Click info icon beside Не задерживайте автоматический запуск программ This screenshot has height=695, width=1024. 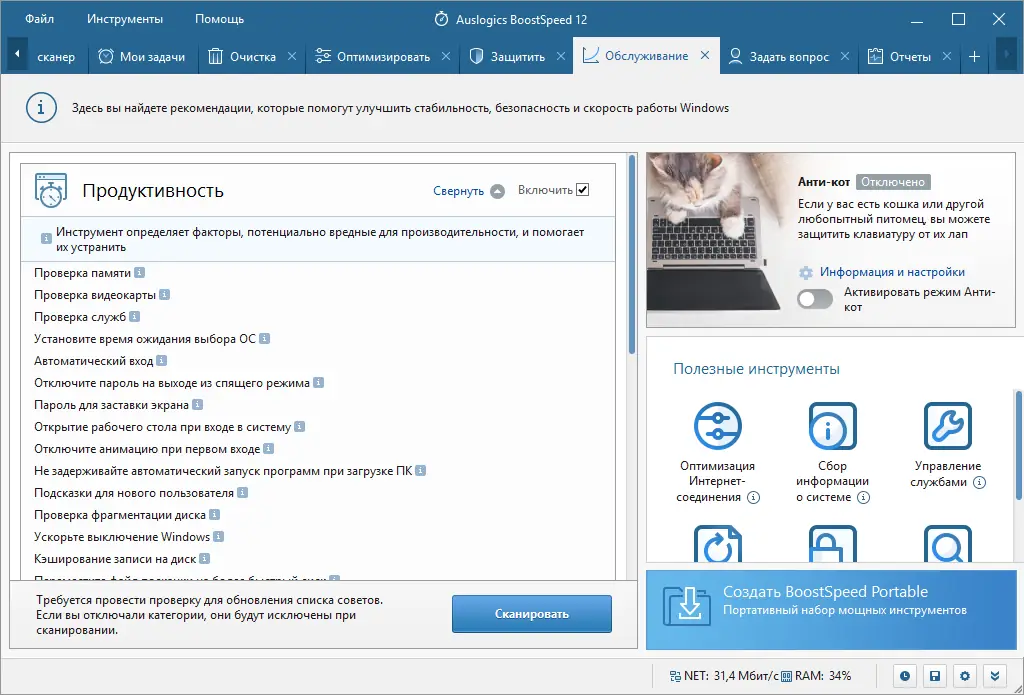[x=421, y=470]
